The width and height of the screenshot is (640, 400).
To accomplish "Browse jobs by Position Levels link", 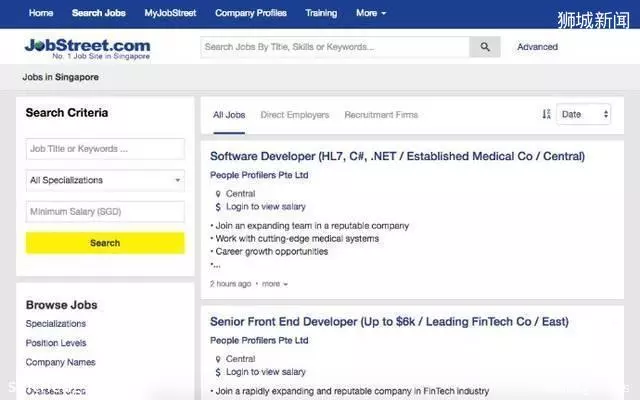I will click(56, 343).
